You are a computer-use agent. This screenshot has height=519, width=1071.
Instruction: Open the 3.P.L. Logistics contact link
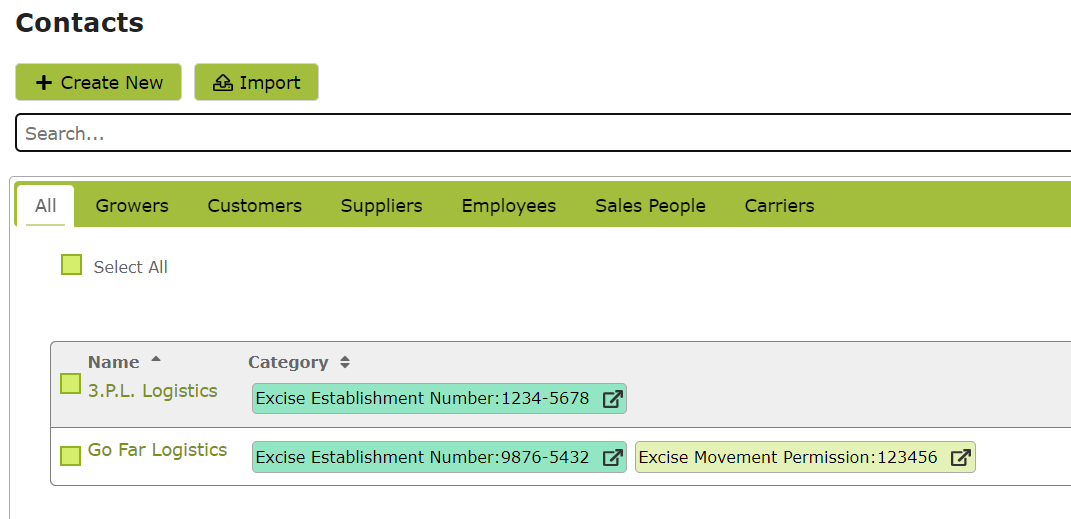click(153, 391)
